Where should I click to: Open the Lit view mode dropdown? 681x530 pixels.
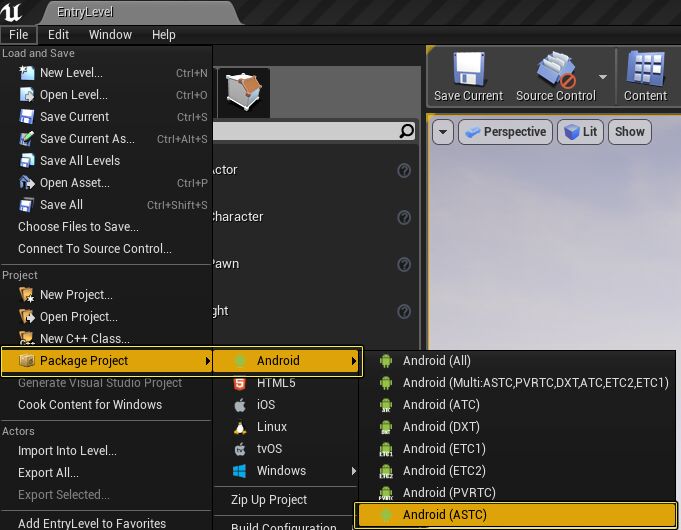tap(580, 132)
